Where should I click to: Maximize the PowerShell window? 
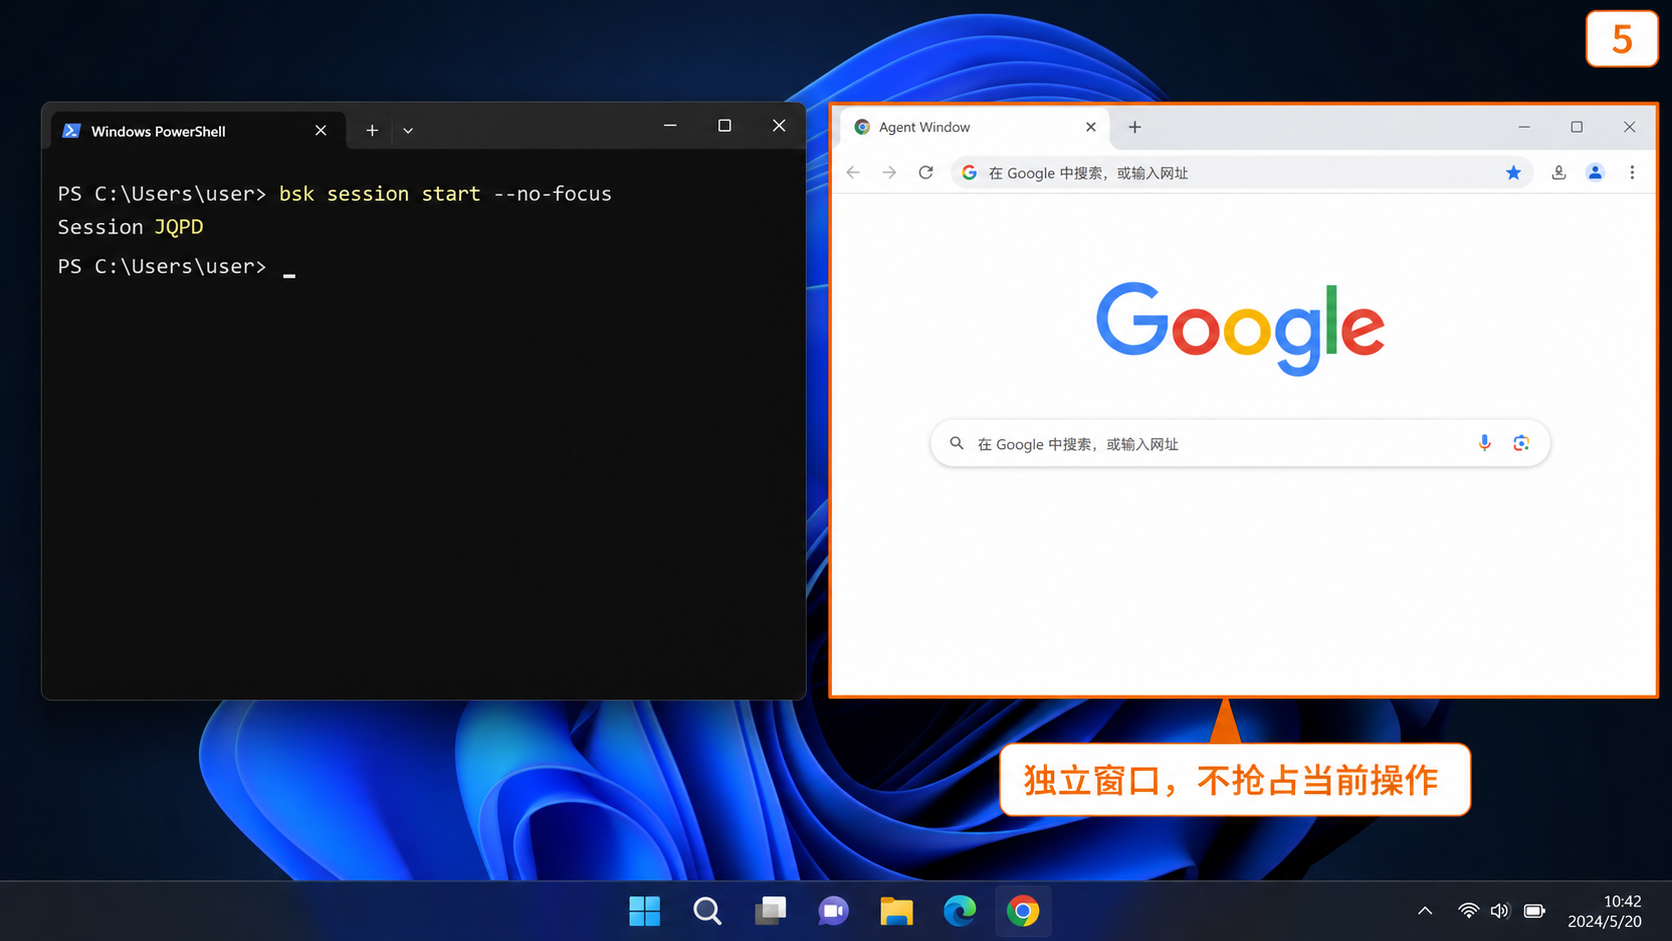(x=725, y=126)
